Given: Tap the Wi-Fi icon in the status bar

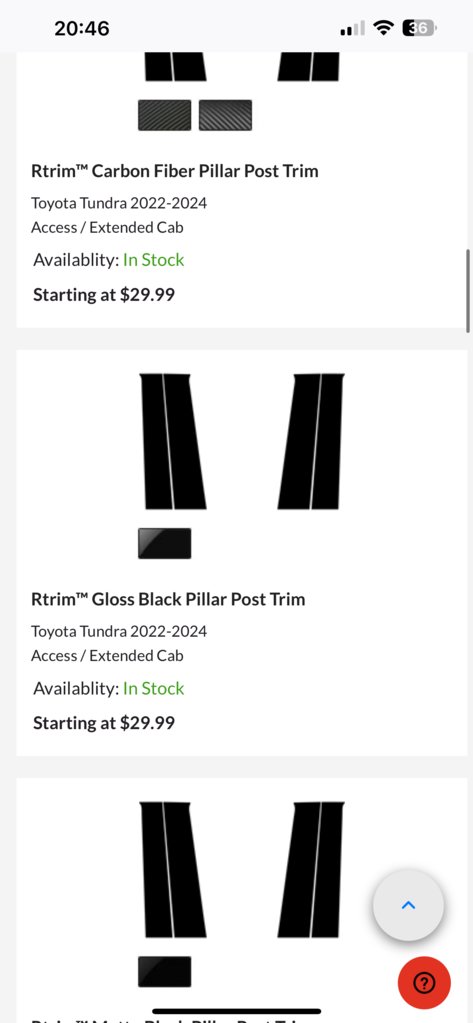Looking at the screenshot, I should click(384, 28).
